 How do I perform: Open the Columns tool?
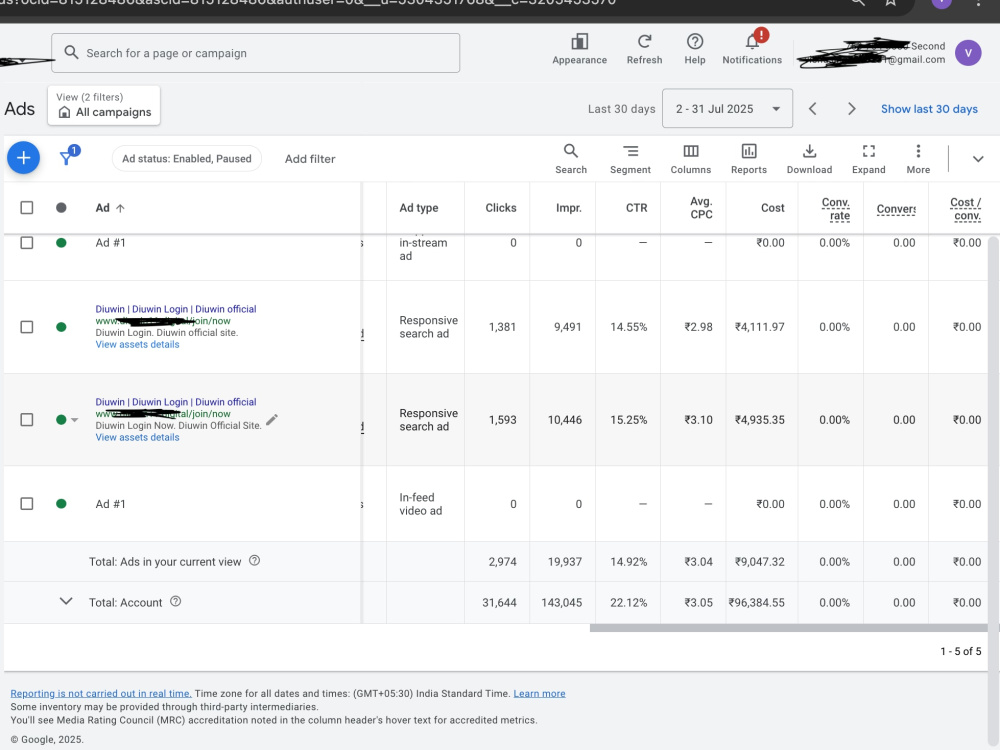pos(691,151)
